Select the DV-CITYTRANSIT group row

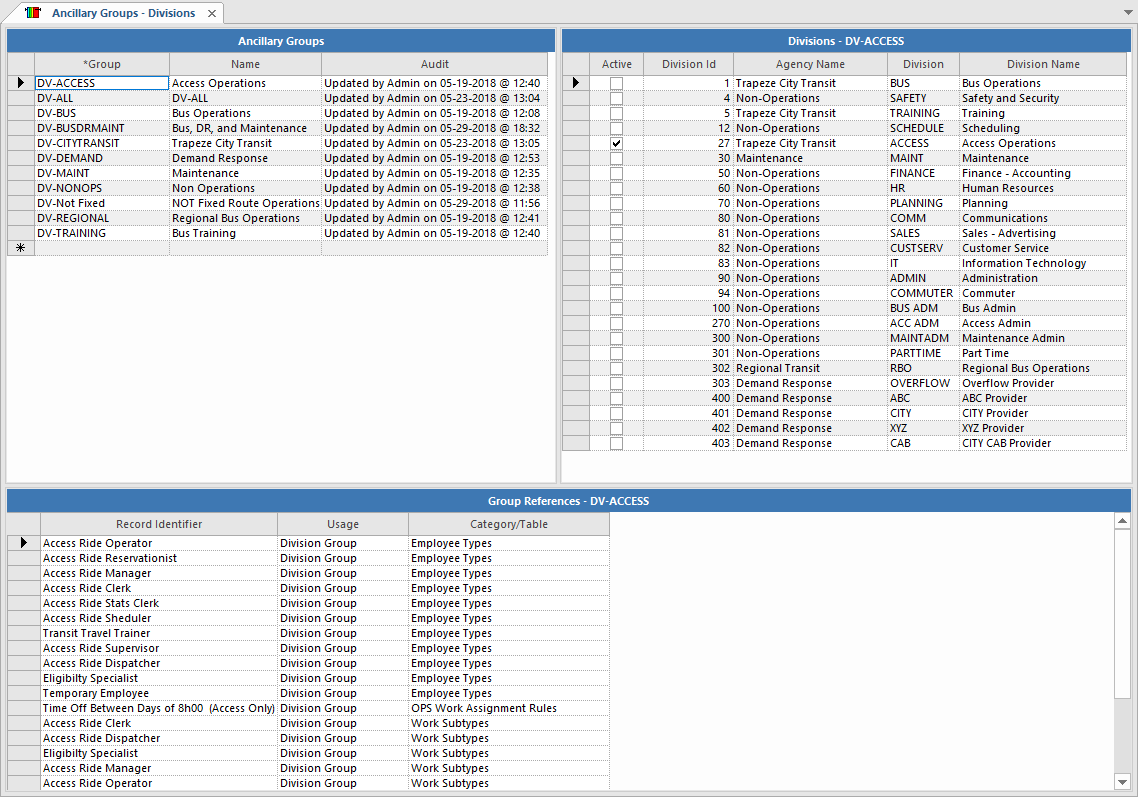coord(100,143)
